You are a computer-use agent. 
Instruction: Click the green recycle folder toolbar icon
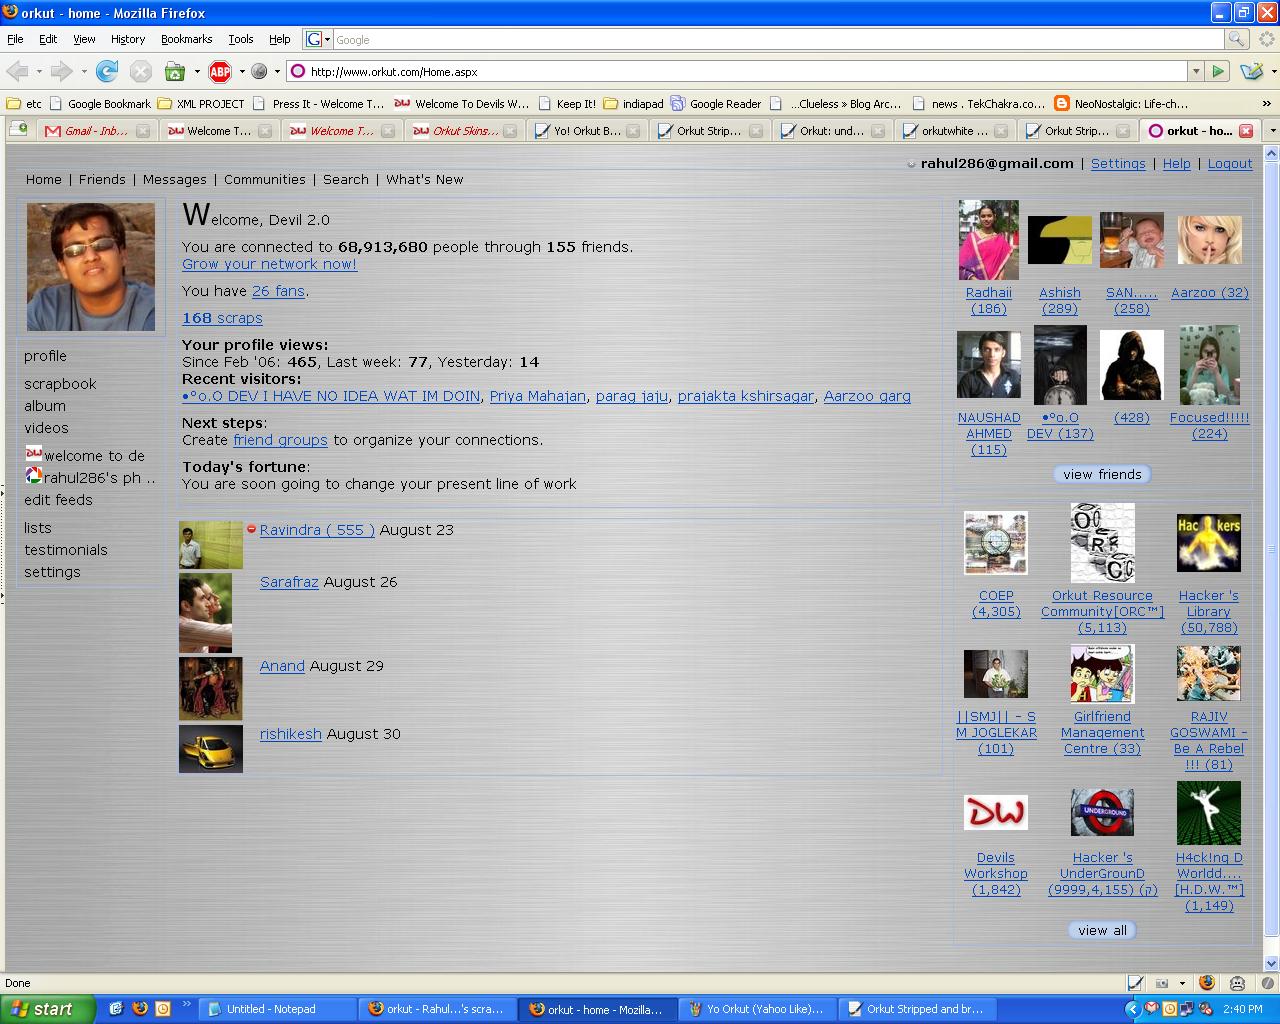175,71
